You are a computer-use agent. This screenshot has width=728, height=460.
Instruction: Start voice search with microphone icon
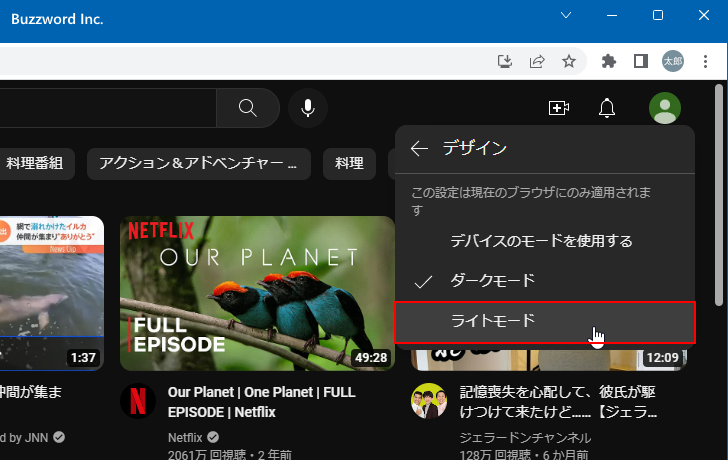[x=308, y=108]
